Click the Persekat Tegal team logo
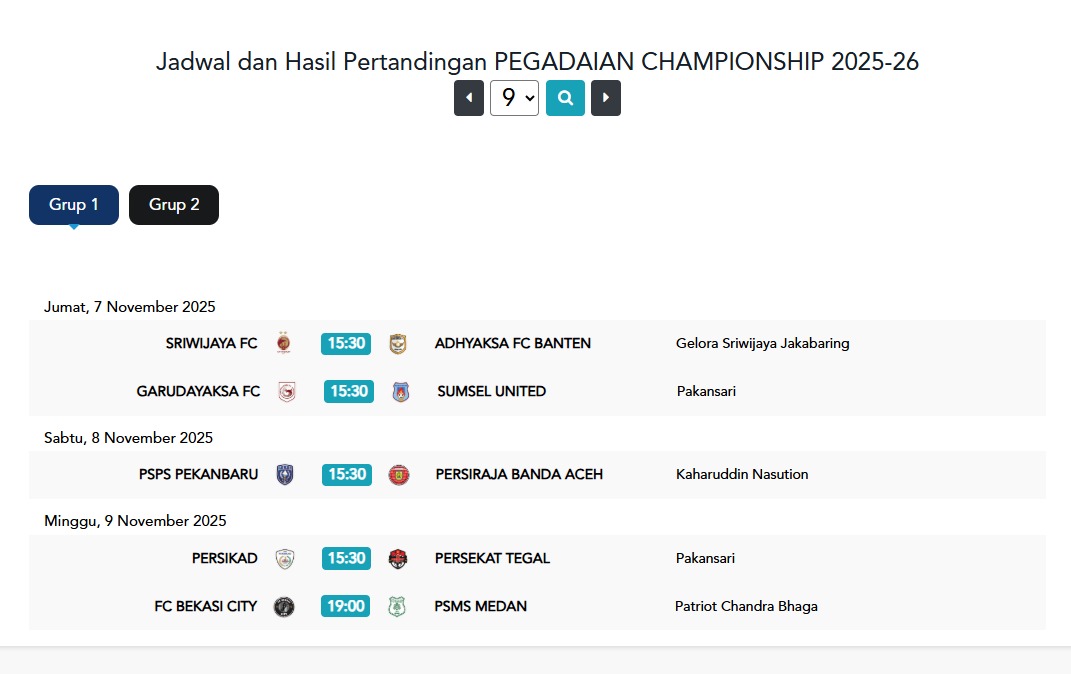 398,558
